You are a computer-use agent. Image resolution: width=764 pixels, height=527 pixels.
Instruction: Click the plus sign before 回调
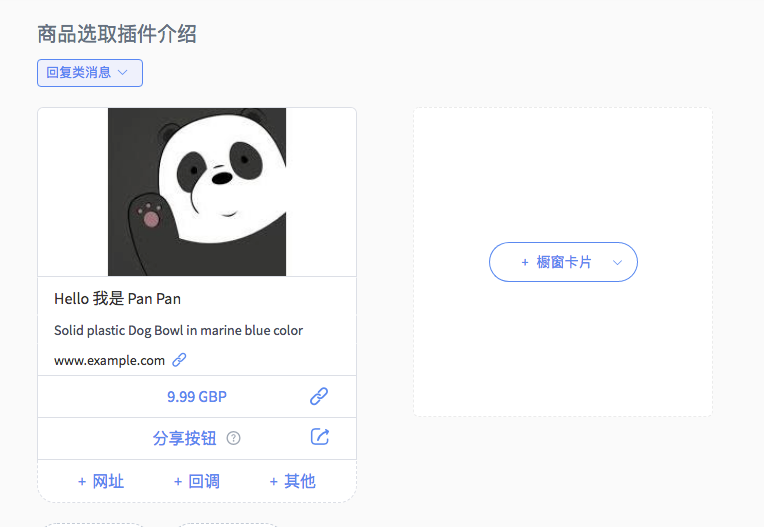[x=178, y=482]
